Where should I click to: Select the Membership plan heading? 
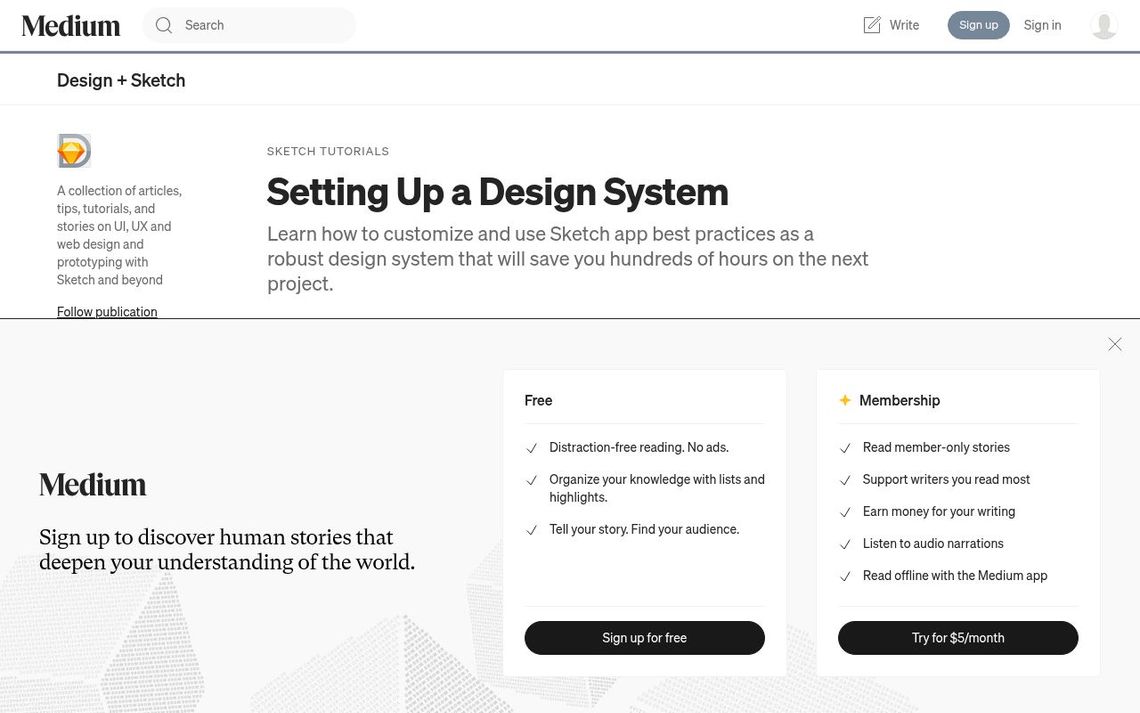(899, 400)
